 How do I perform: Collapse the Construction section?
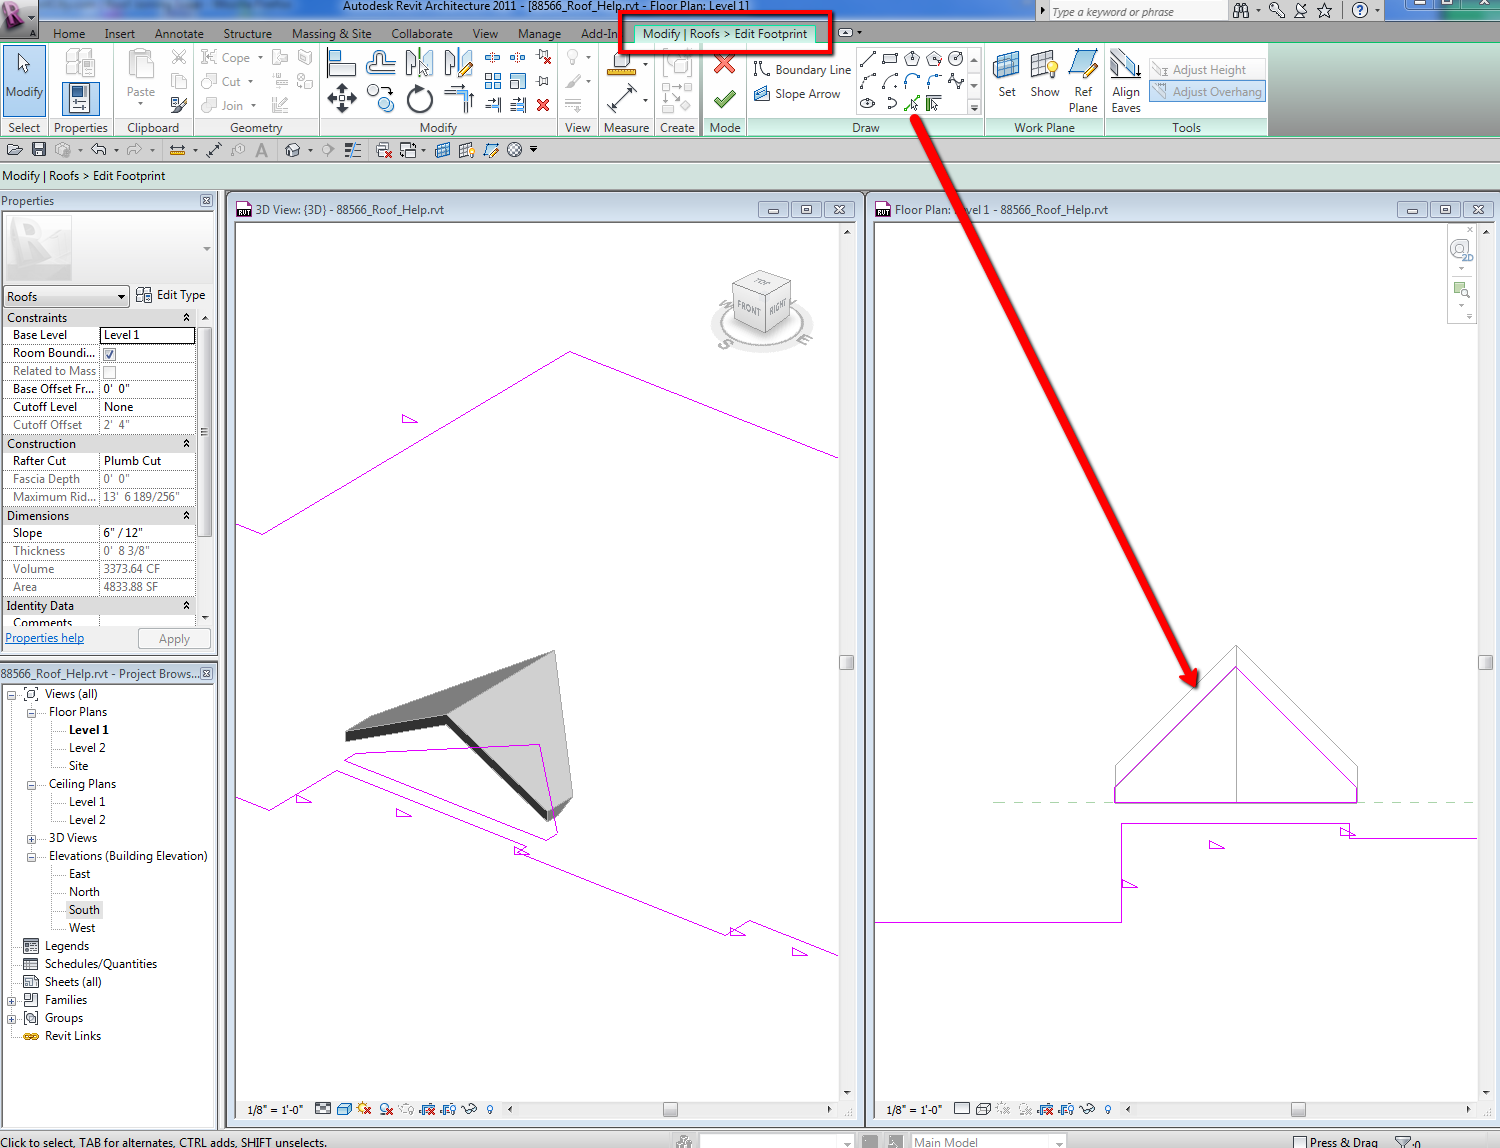click(x=186, y=443)
